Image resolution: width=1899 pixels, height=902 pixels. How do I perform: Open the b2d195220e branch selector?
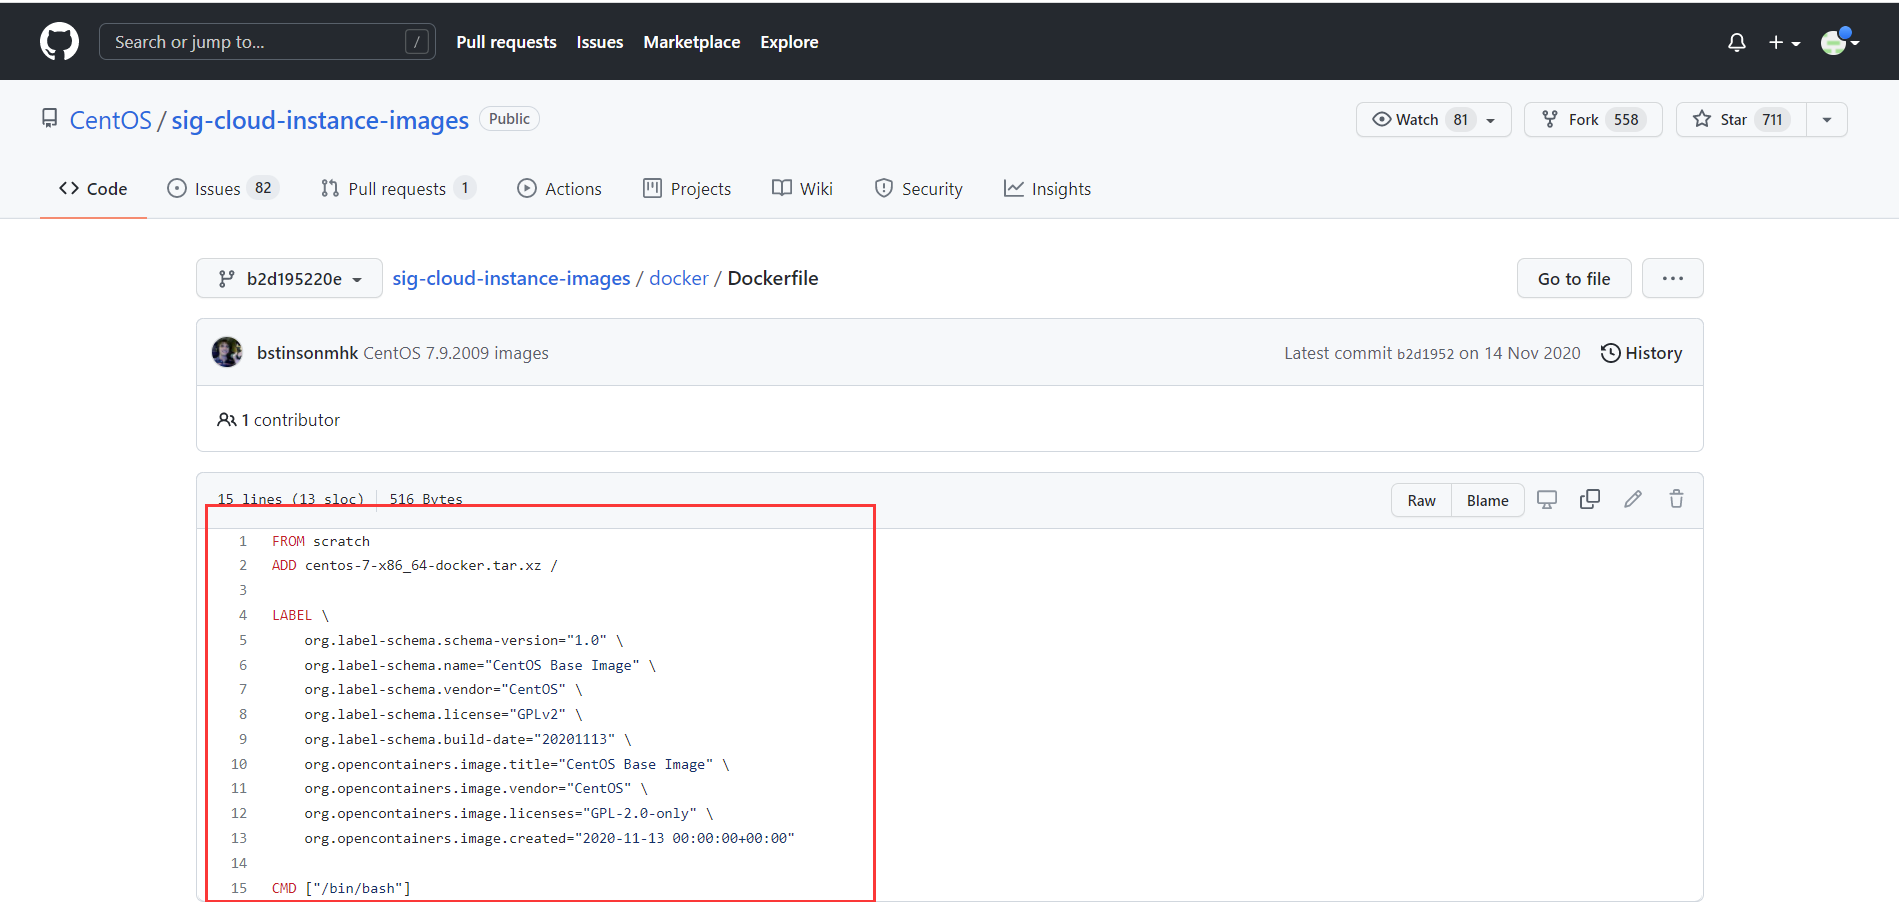click(x=289, y=278)
